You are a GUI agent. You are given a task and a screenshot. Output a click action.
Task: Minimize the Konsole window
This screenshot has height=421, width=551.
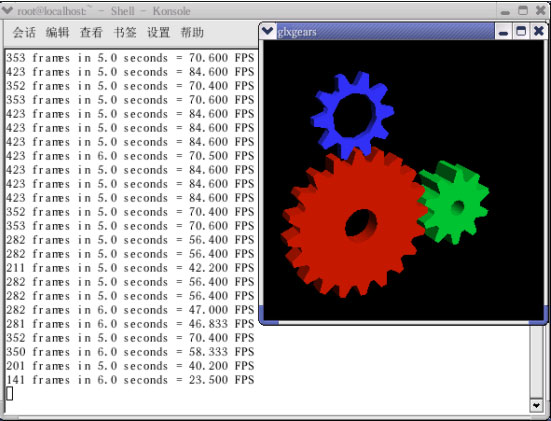pyautogui.click(x=505, y=11)
